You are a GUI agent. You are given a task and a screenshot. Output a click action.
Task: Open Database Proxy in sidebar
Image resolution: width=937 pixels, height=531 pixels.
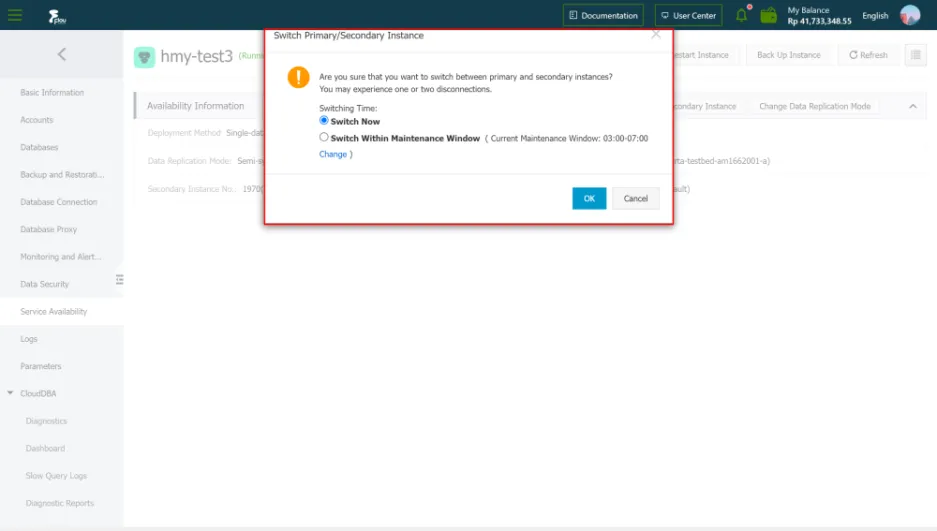[48, 229]
